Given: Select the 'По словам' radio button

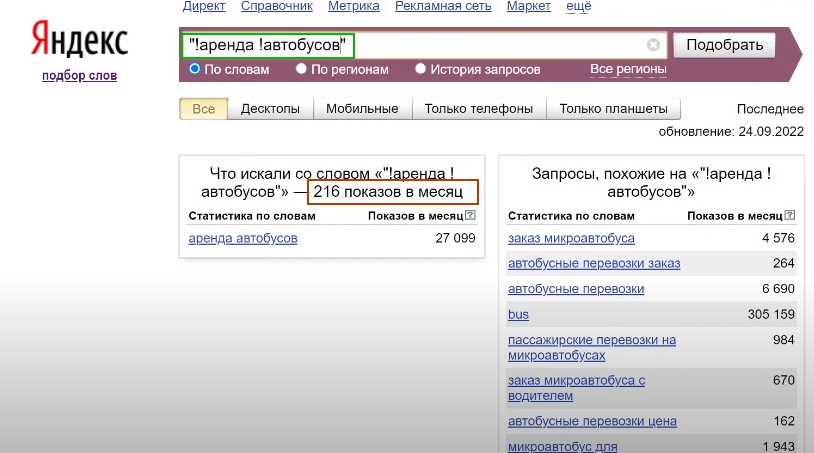Looking at the screenshot, I should point(195,68).
